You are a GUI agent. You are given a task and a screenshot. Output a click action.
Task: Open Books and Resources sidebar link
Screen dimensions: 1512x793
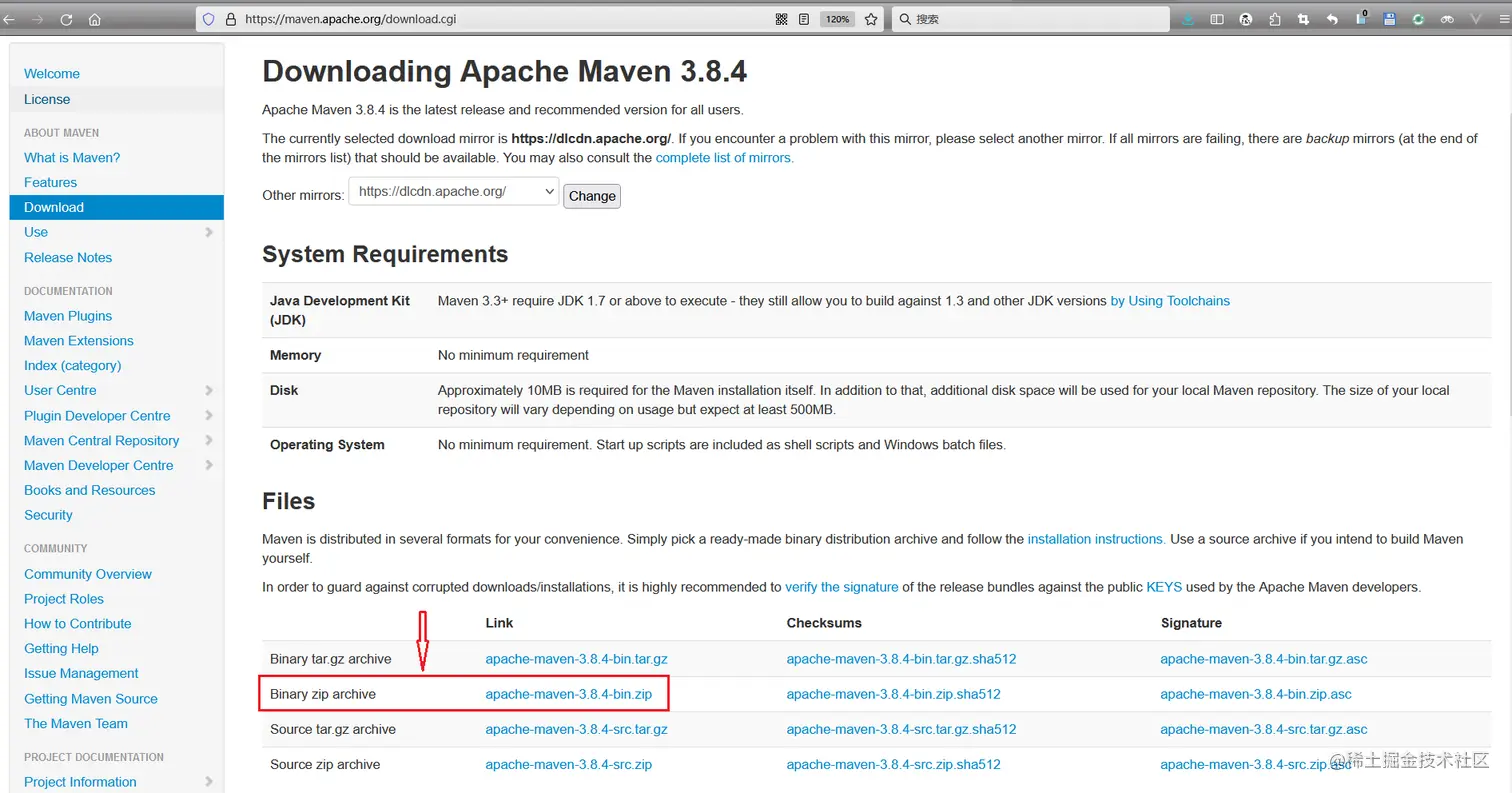pyautogui.click(x=90, y=490)
